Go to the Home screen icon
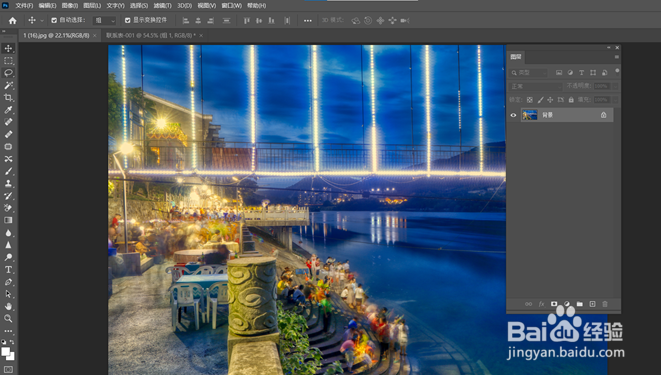This screenshot has width=661, height=375. pyautogui.click(x=13, y=20)
